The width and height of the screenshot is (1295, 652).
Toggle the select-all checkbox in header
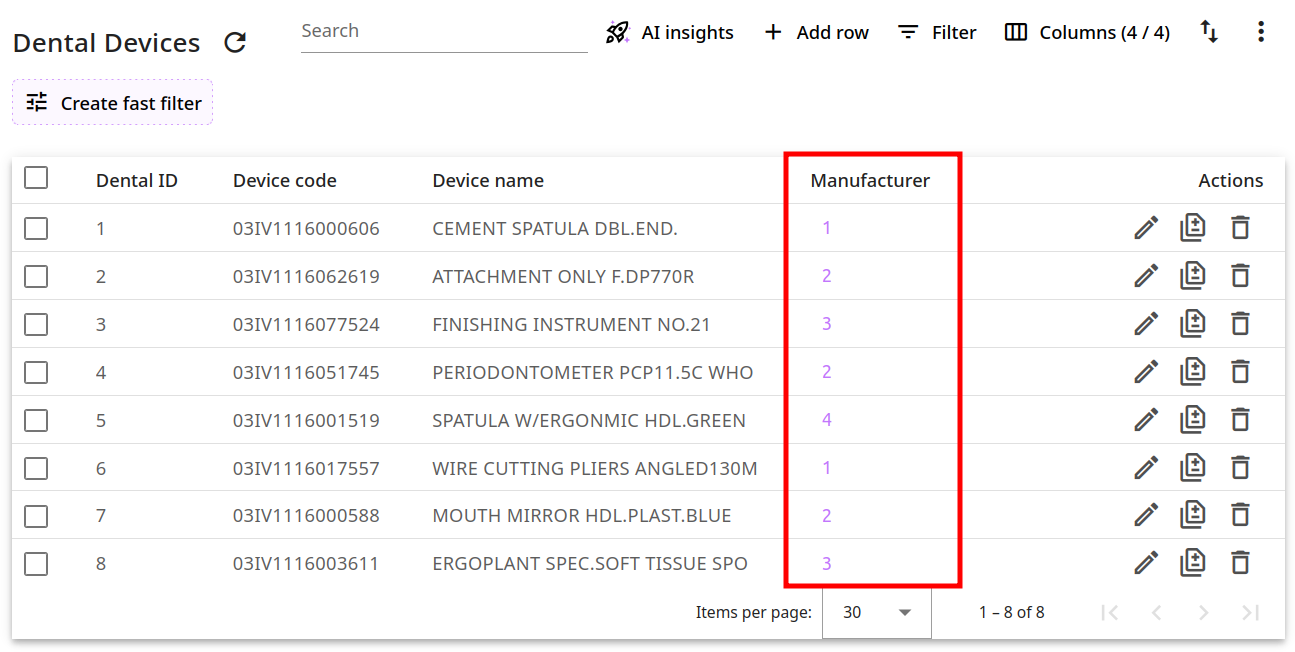coord(36,178)
